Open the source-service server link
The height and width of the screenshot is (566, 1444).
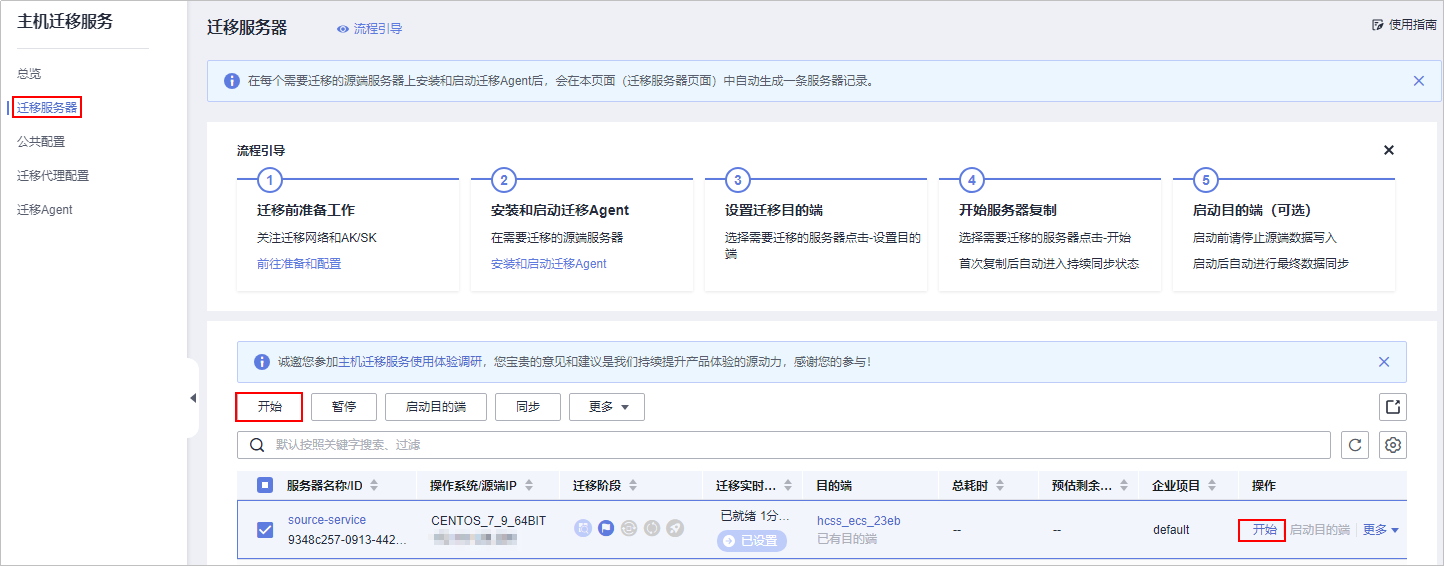(327, 520)
